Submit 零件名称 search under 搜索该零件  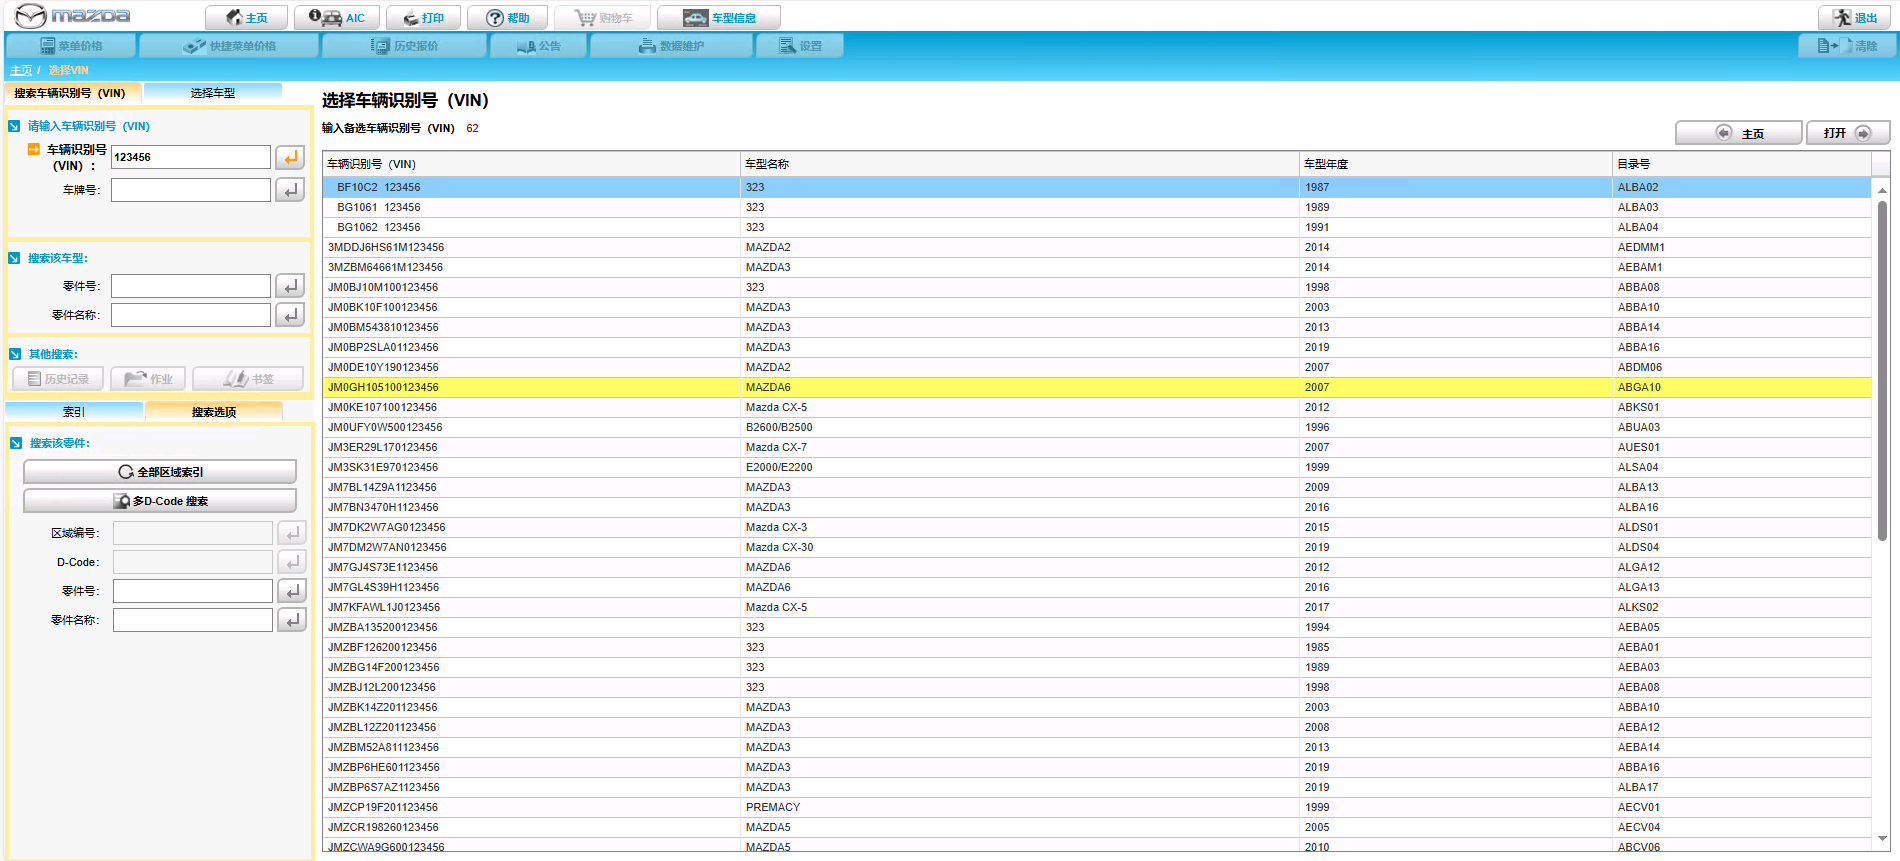(x=292, y=620)
